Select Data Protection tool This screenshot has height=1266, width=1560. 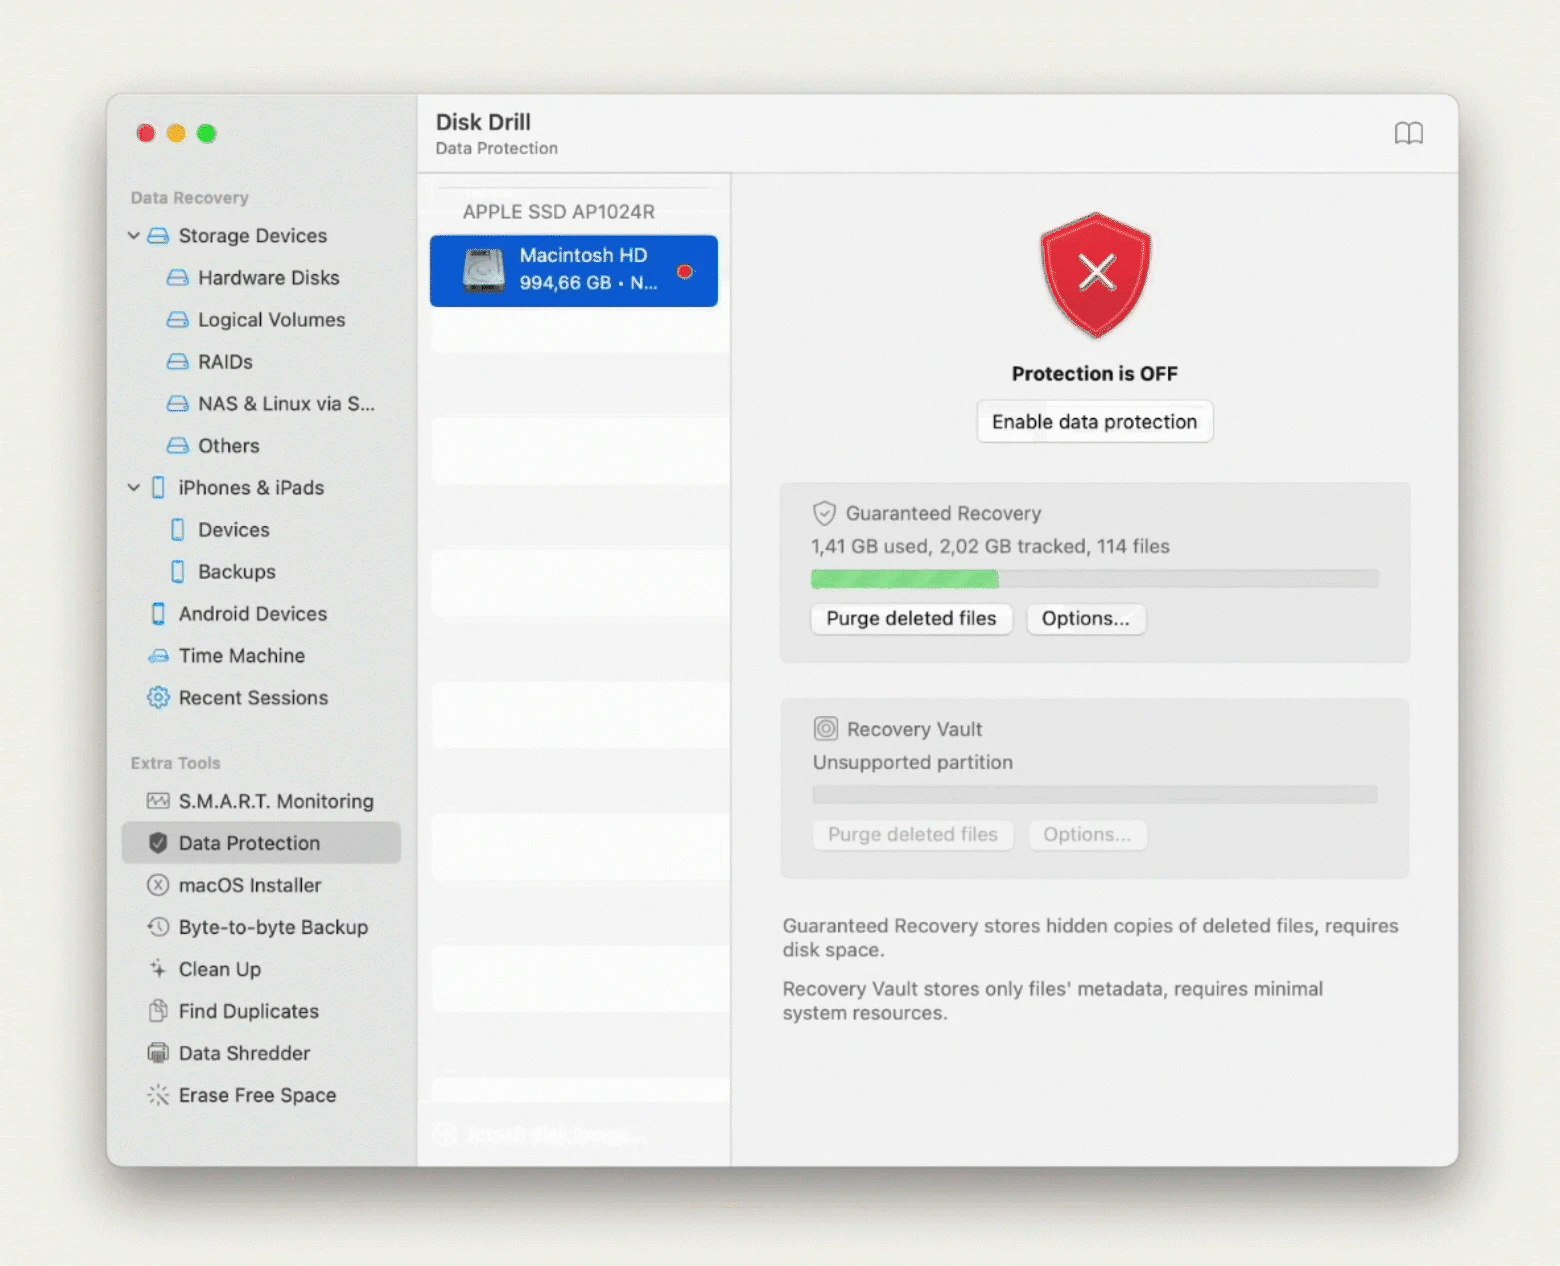262,843
